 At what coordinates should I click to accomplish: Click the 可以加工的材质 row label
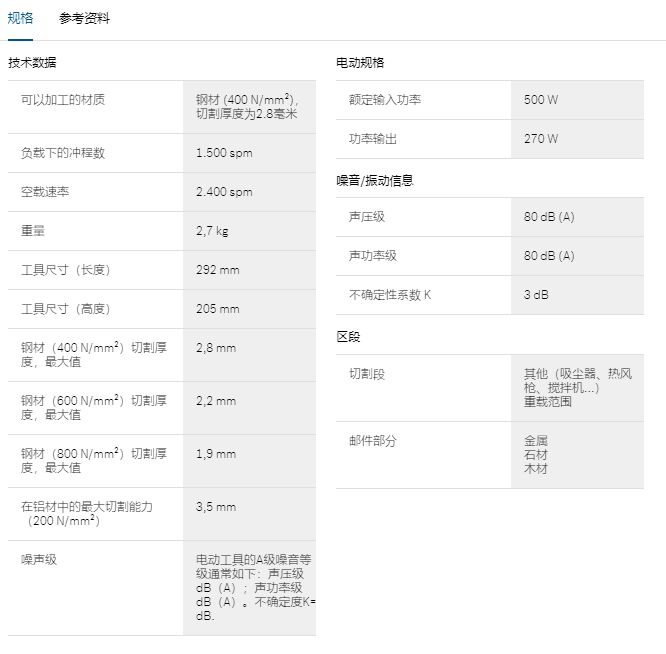(63, 100)
